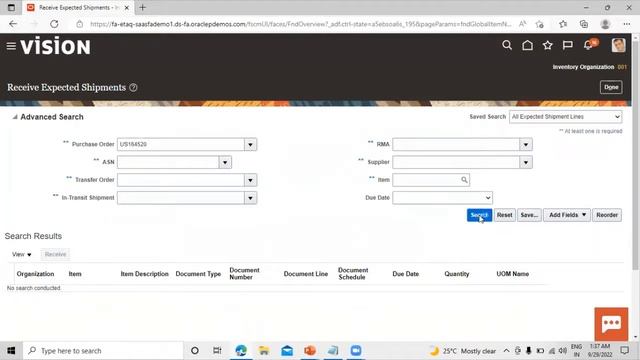Click the UOM Name column header

[513, 274]
